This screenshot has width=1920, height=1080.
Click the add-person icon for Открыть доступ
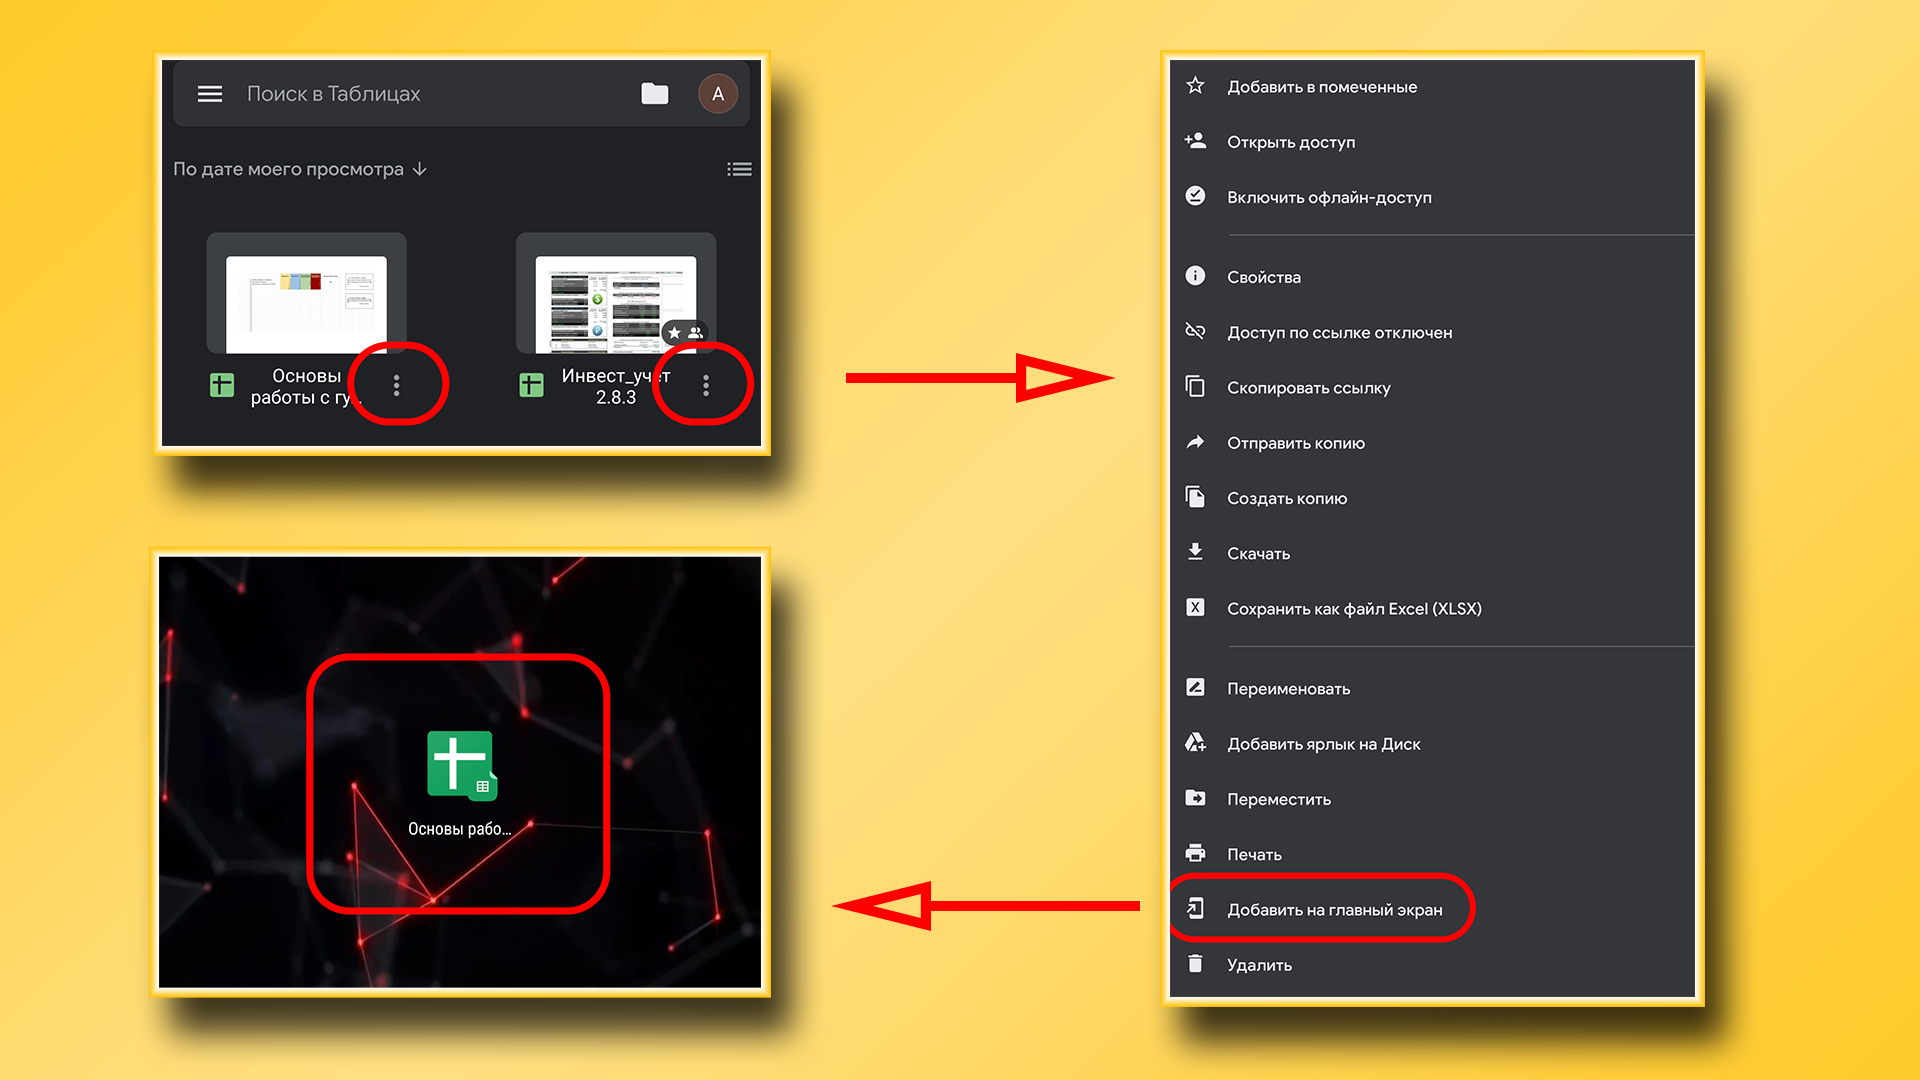[x=1195, y=141]
